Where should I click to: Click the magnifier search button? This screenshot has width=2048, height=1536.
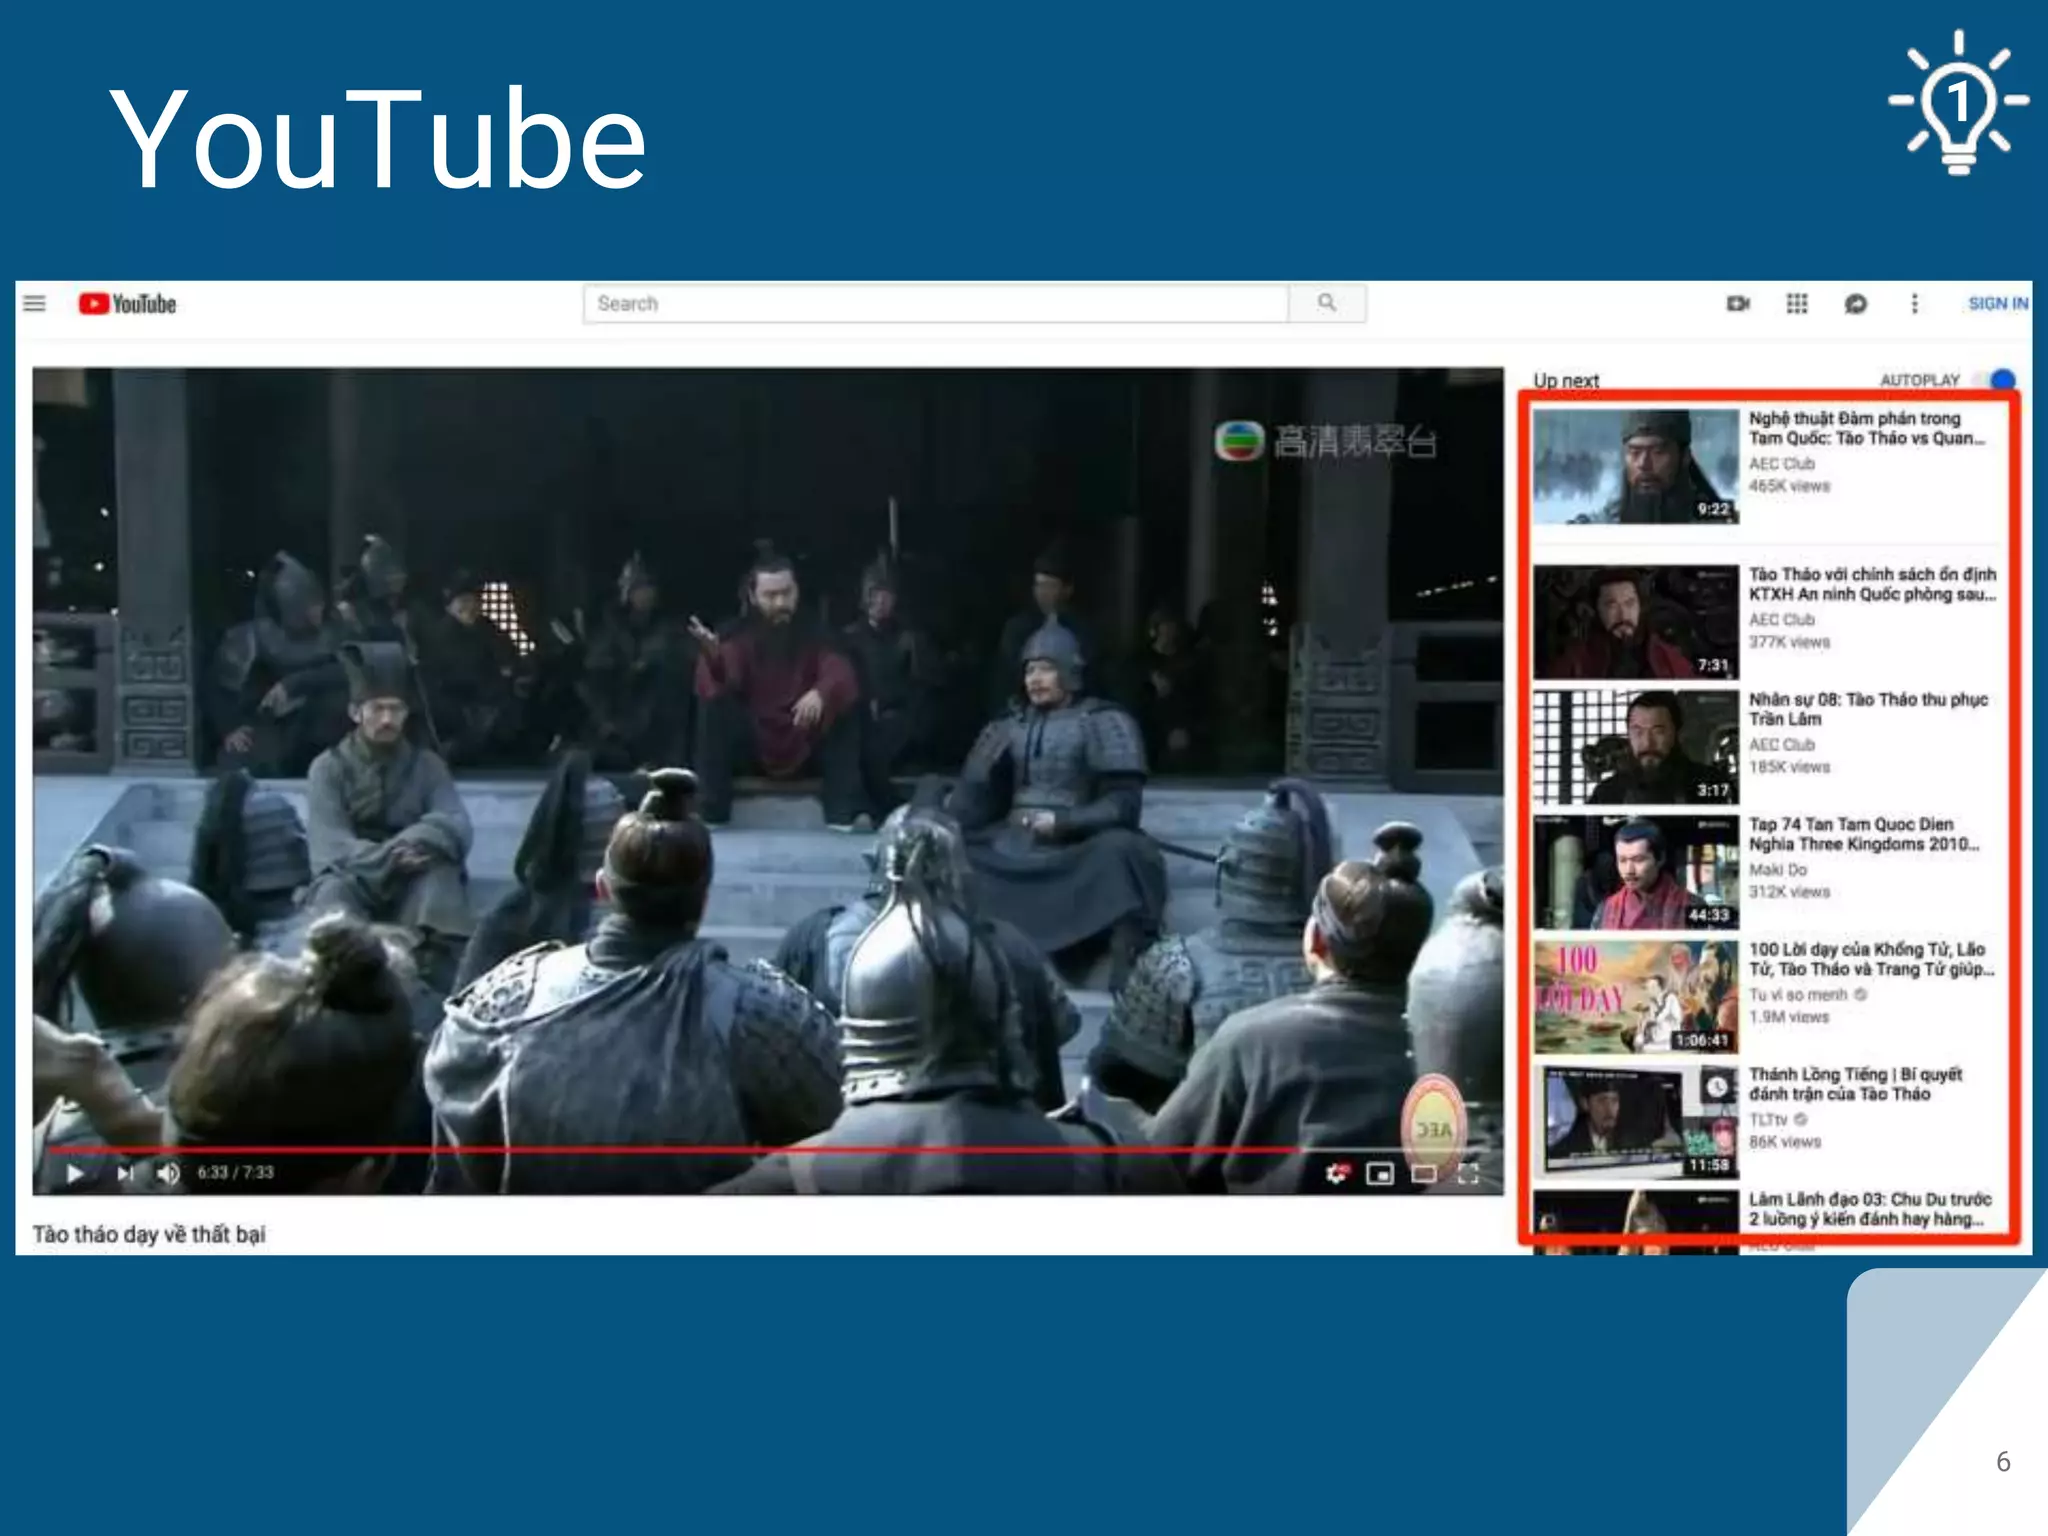click(1327, 303)
